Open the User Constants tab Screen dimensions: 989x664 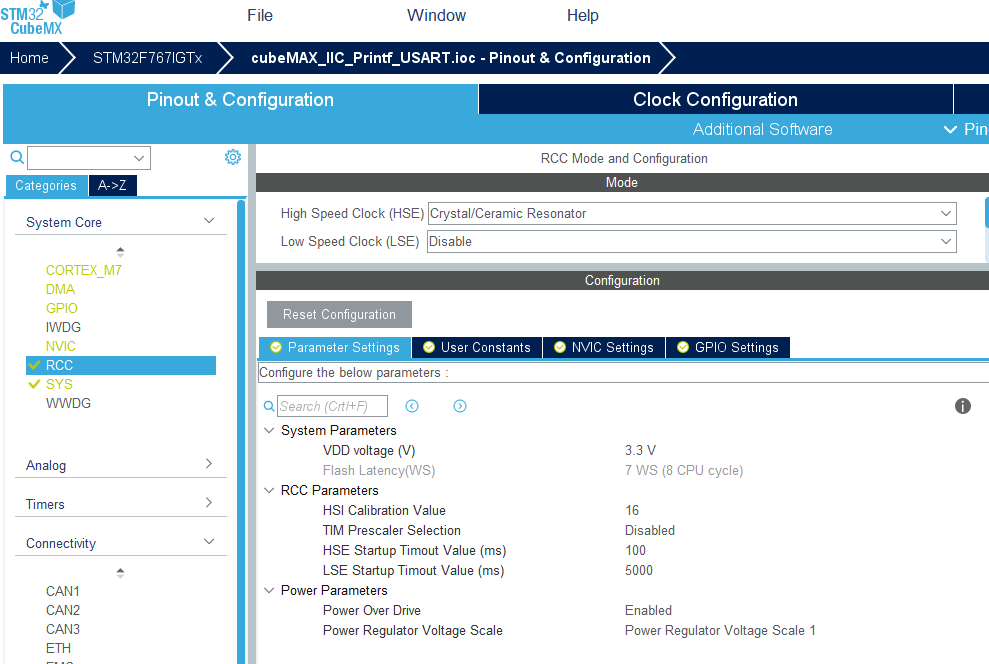(477, 347)
